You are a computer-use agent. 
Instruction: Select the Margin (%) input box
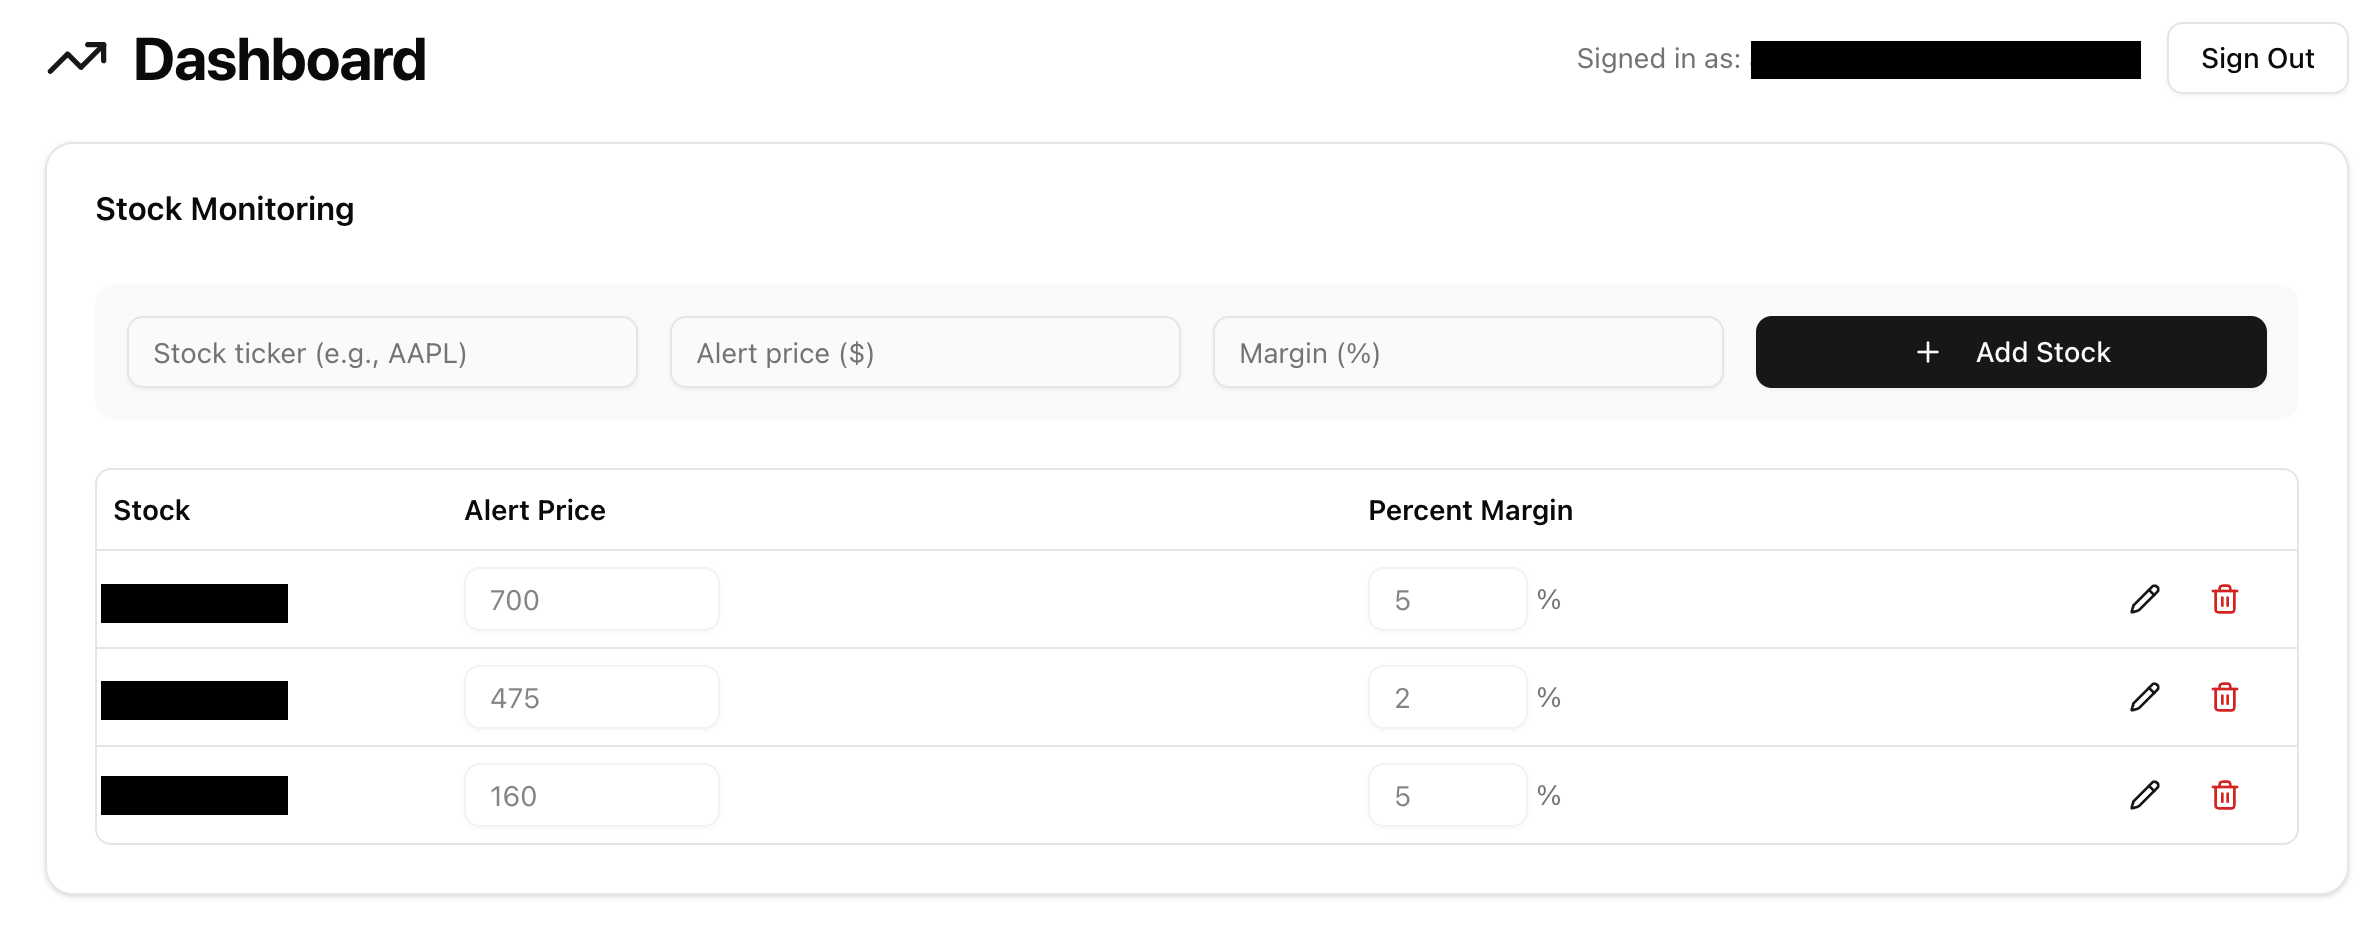[x=1468, y=352]
